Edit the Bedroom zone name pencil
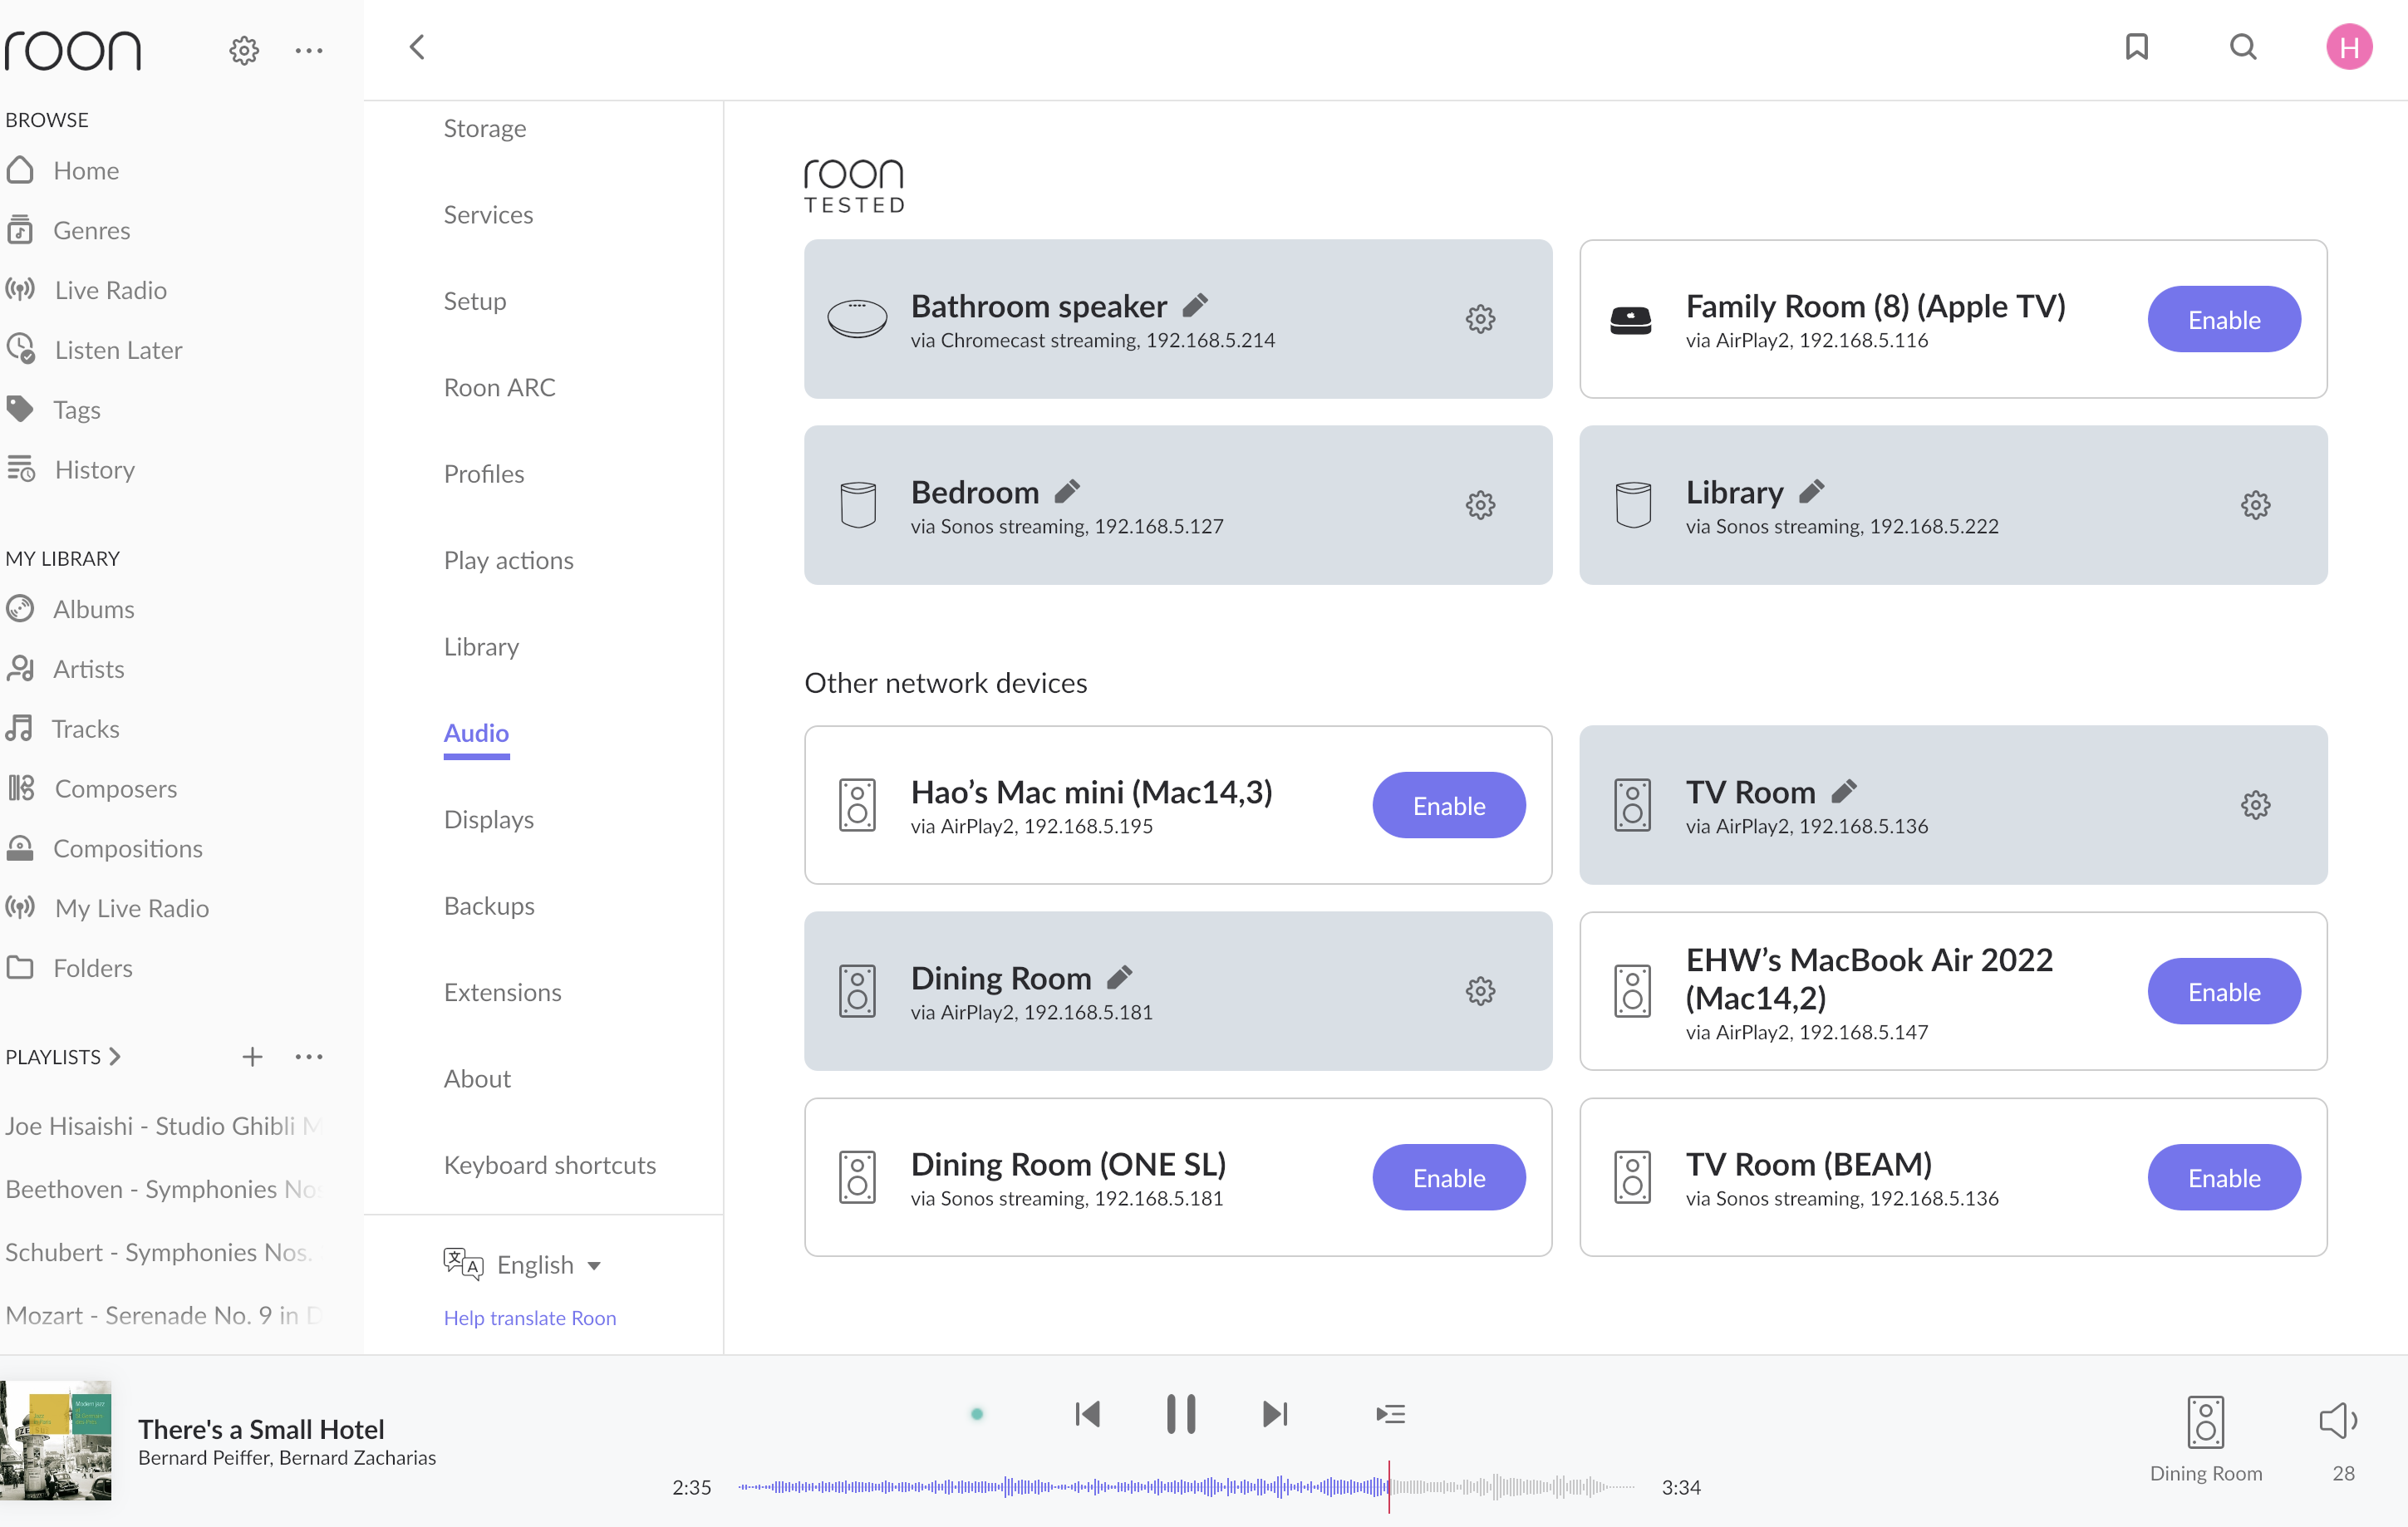 point(1067,491)
